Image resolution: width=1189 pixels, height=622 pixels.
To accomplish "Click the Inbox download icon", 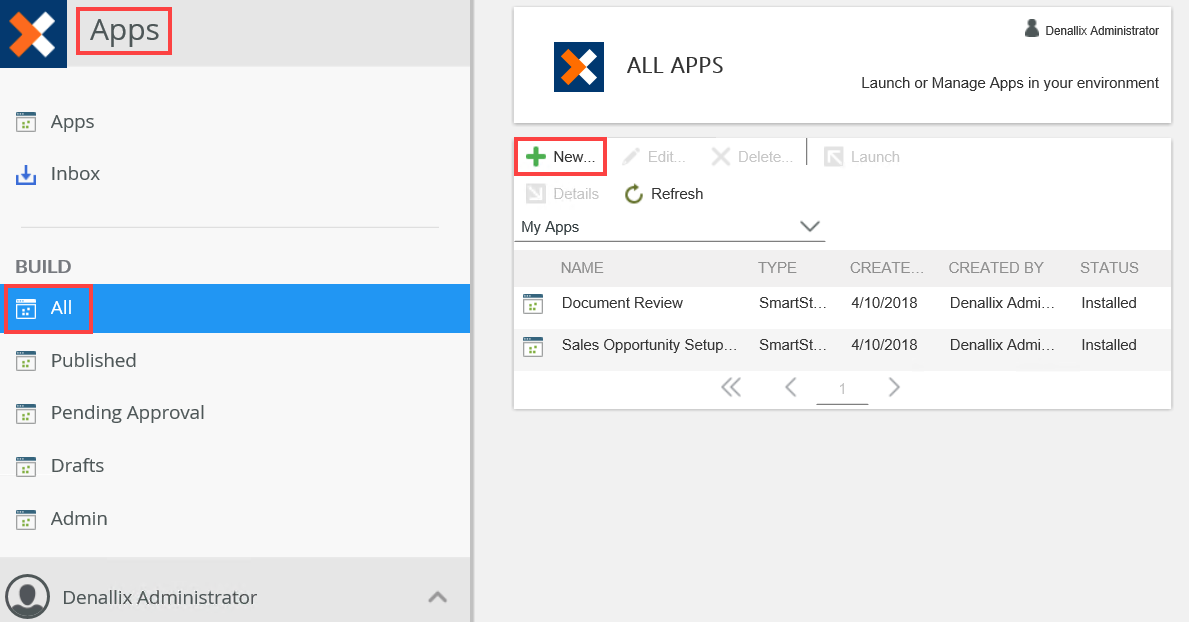I will coord(26,175).
